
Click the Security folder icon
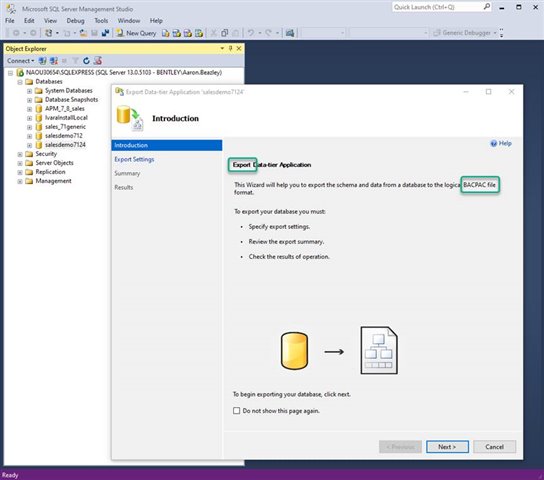(x=29, y=154)
